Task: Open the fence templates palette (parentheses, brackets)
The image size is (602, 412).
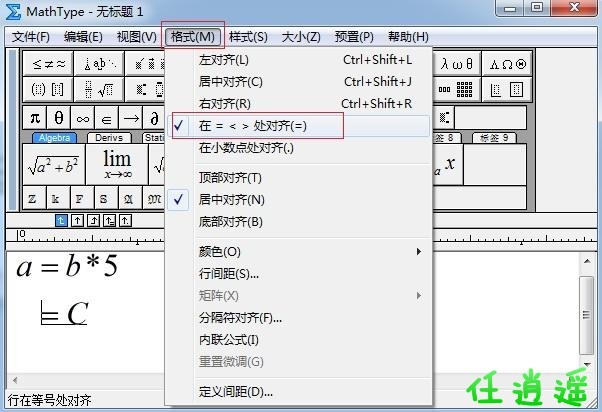Action: 48,89
